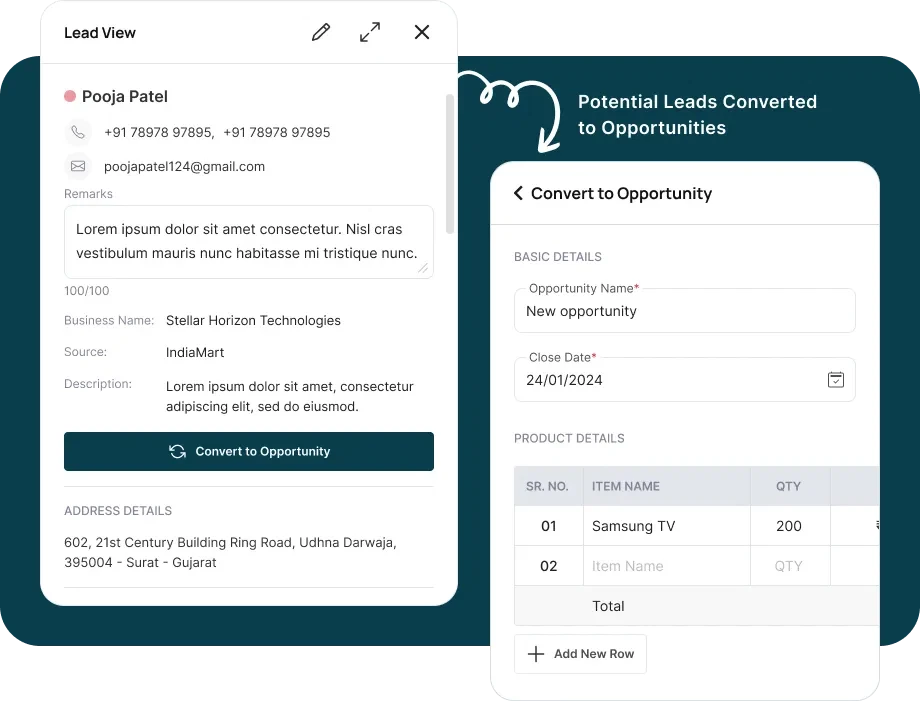This screenshot has height=702, width=920.
Task: Click the quantity 200 cell
Action: pyautogui.click(x=789, y=526)
